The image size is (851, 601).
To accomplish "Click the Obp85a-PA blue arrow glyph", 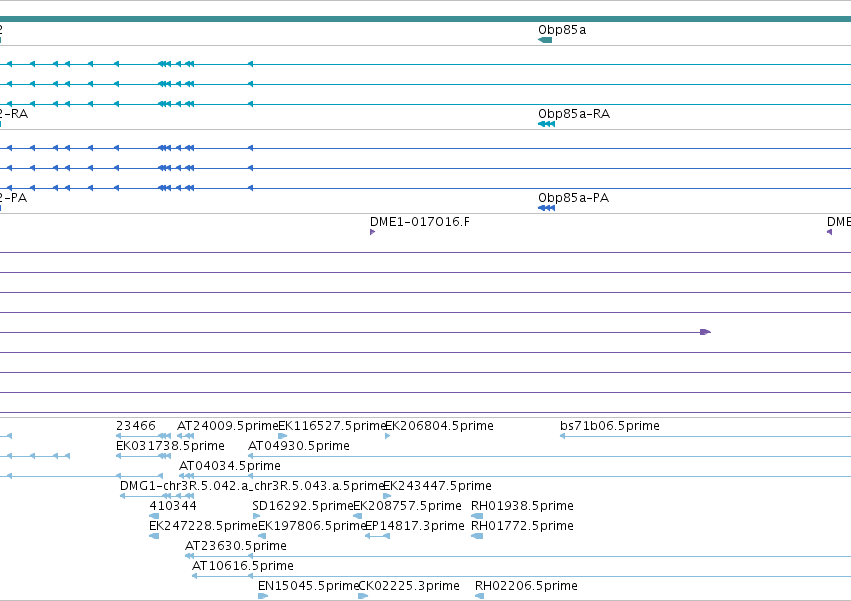I will (547, 208).
